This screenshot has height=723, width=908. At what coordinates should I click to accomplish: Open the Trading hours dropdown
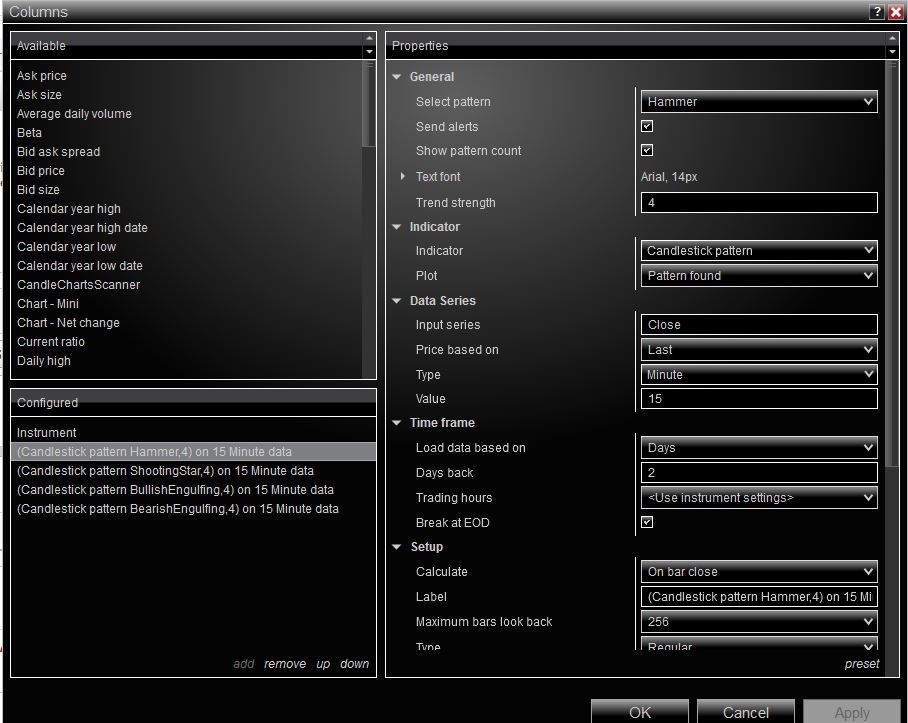point(759,498)
